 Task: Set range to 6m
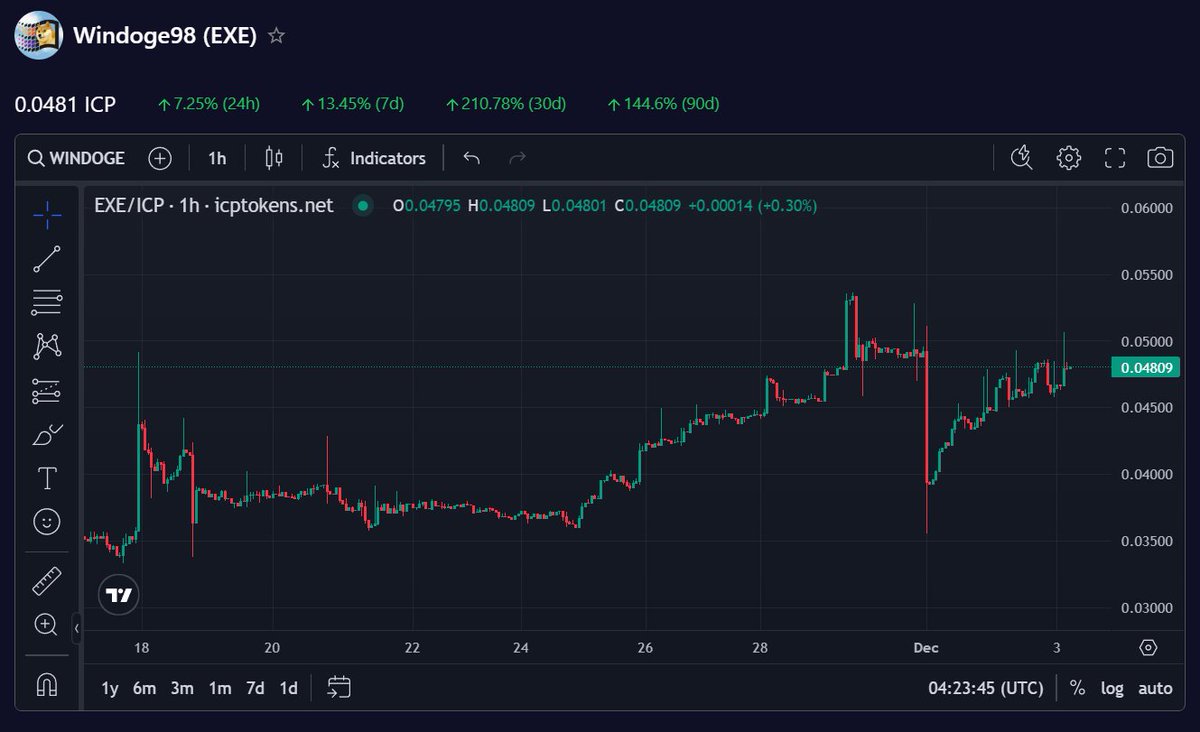pos(145,688)
